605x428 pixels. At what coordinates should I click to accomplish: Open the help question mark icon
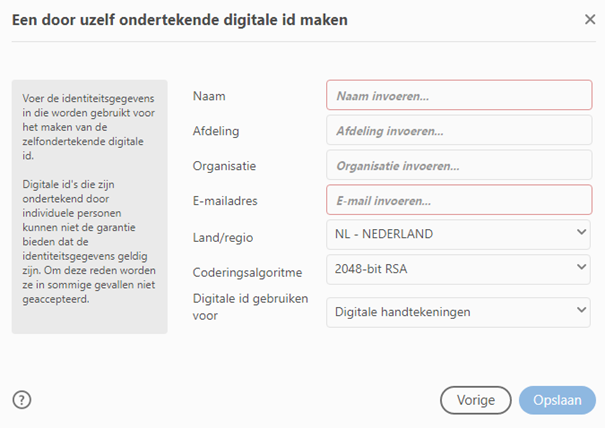pyautogui.click(x=22, y=400)
